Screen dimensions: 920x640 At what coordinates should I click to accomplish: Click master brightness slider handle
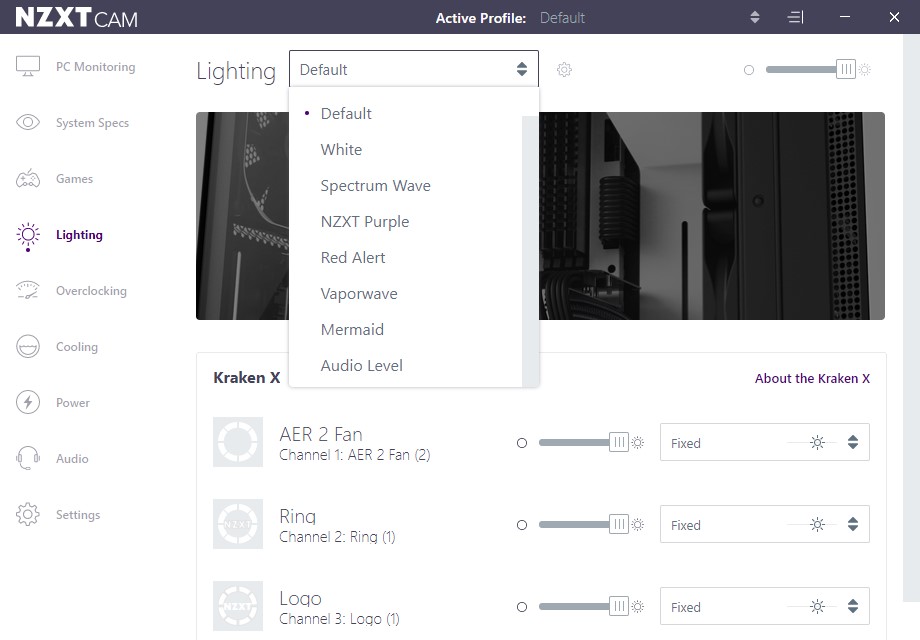click(845, 69)
